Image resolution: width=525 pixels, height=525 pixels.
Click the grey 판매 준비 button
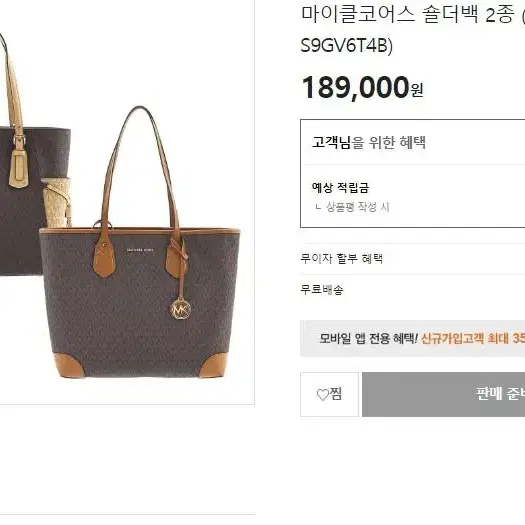[x=443, y=394]
